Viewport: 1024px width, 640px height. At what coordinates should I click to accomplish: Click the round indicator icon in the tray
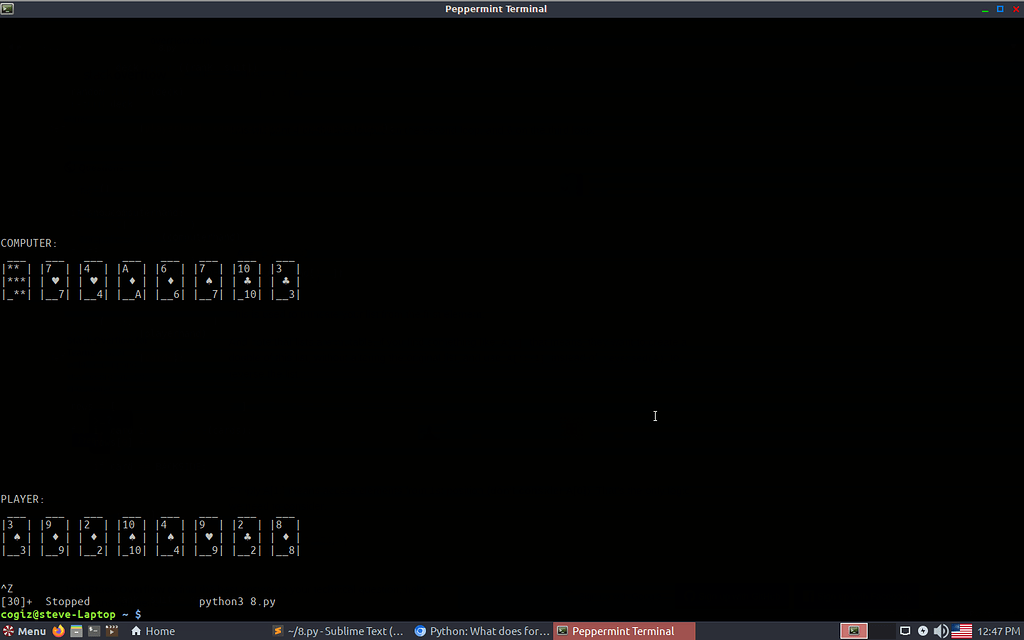922,631
